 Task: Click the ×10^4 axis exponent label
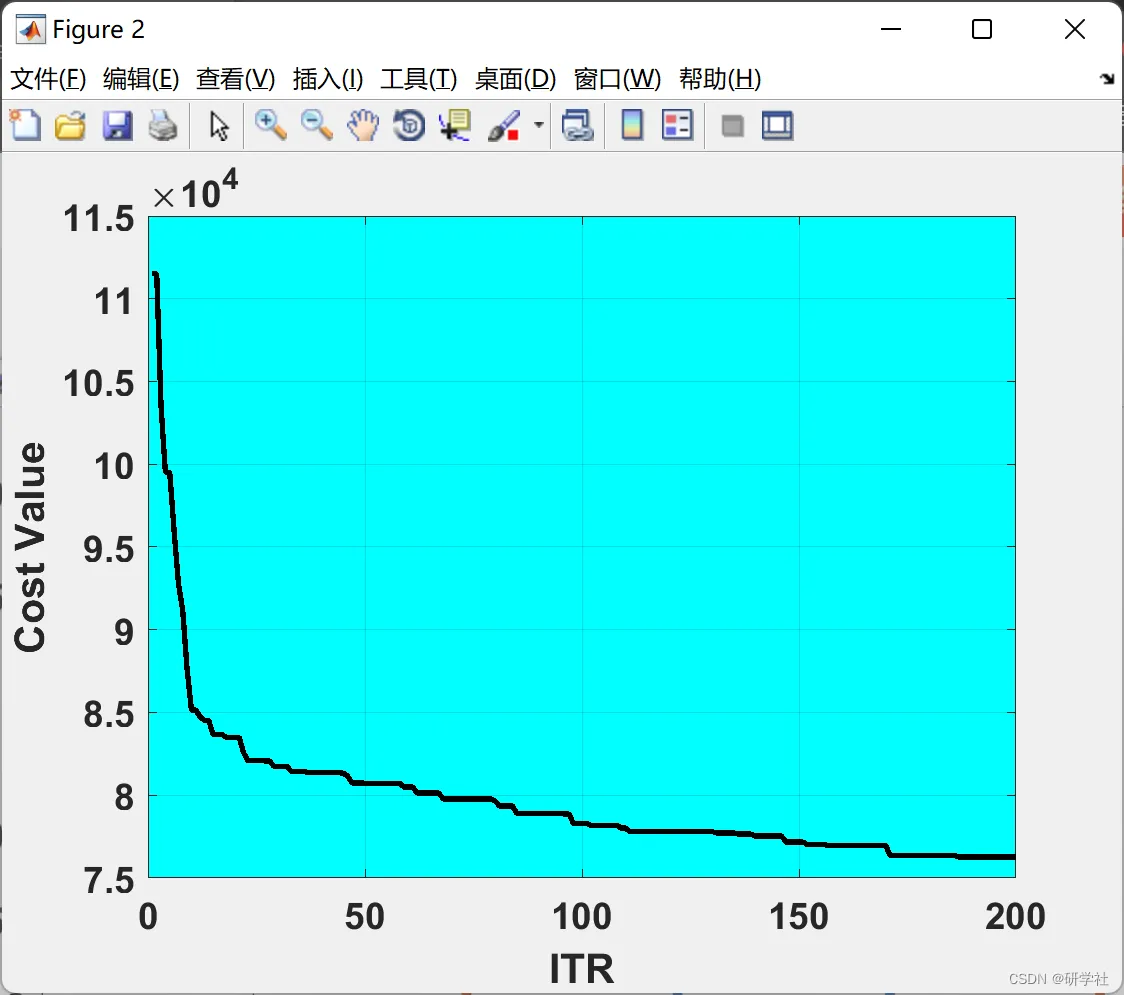click(195, 190)
